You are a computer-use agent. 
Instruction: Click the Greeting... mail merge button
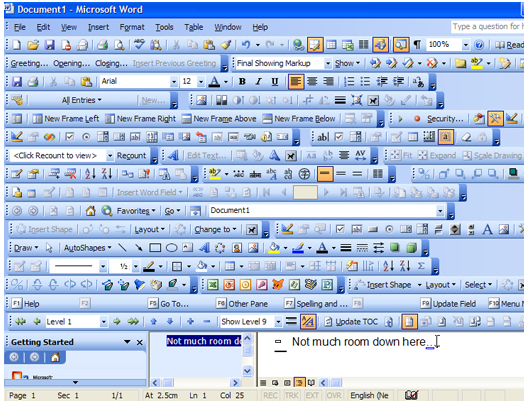(x=29, y=63)
